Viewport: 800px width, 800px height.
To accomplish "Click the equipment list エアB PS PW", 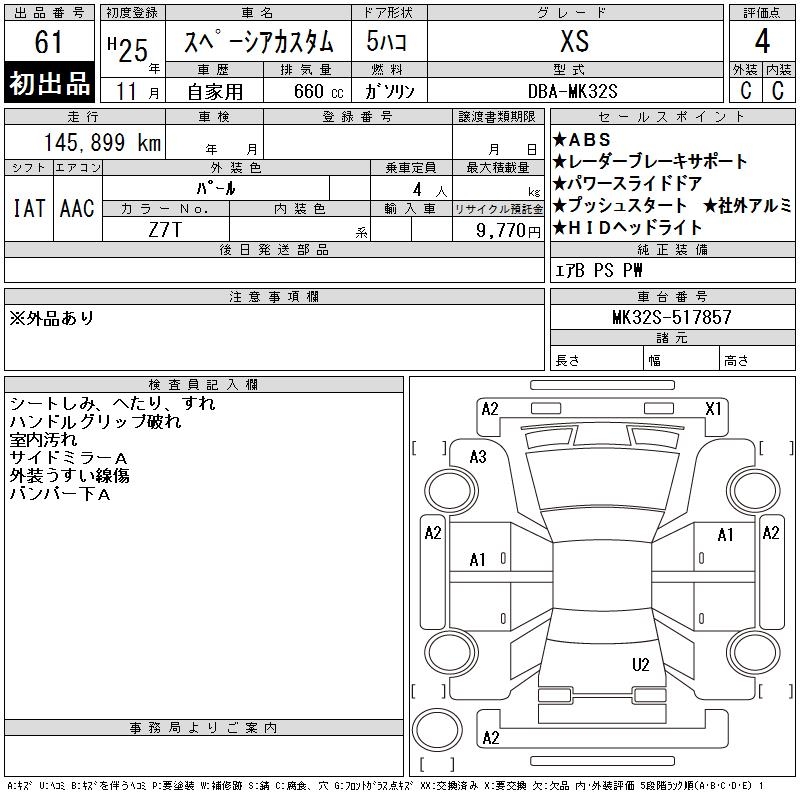I will click(x=598, y=270).
